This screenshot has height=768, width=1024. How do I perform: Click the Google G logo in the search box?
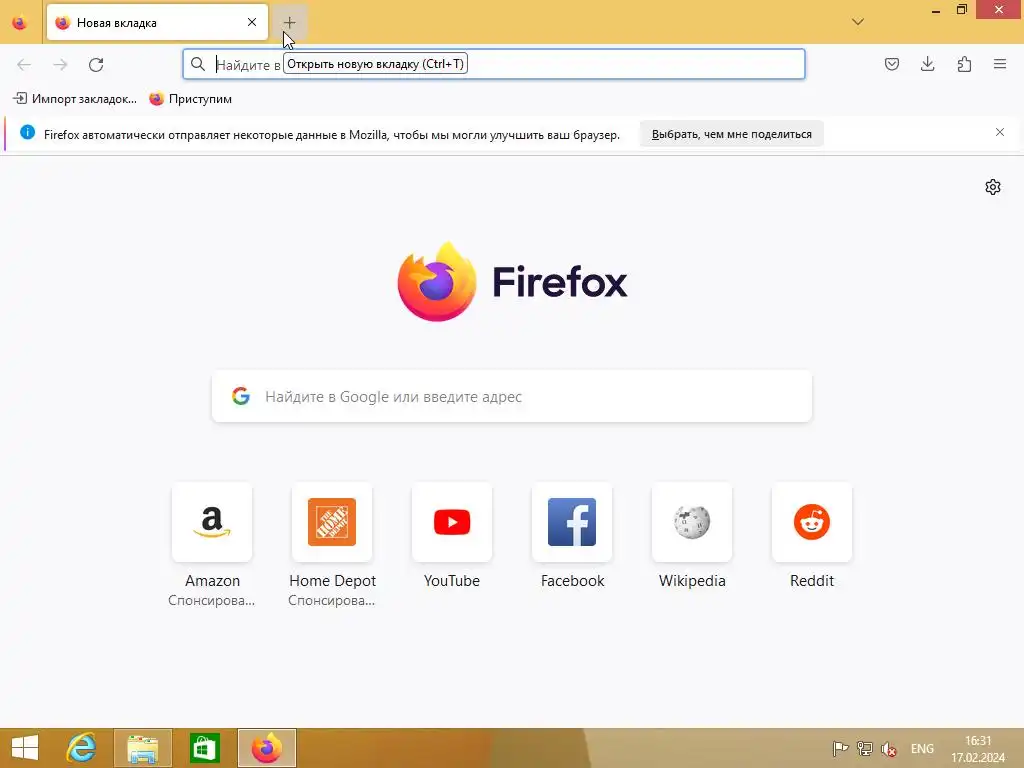(241, 396)
